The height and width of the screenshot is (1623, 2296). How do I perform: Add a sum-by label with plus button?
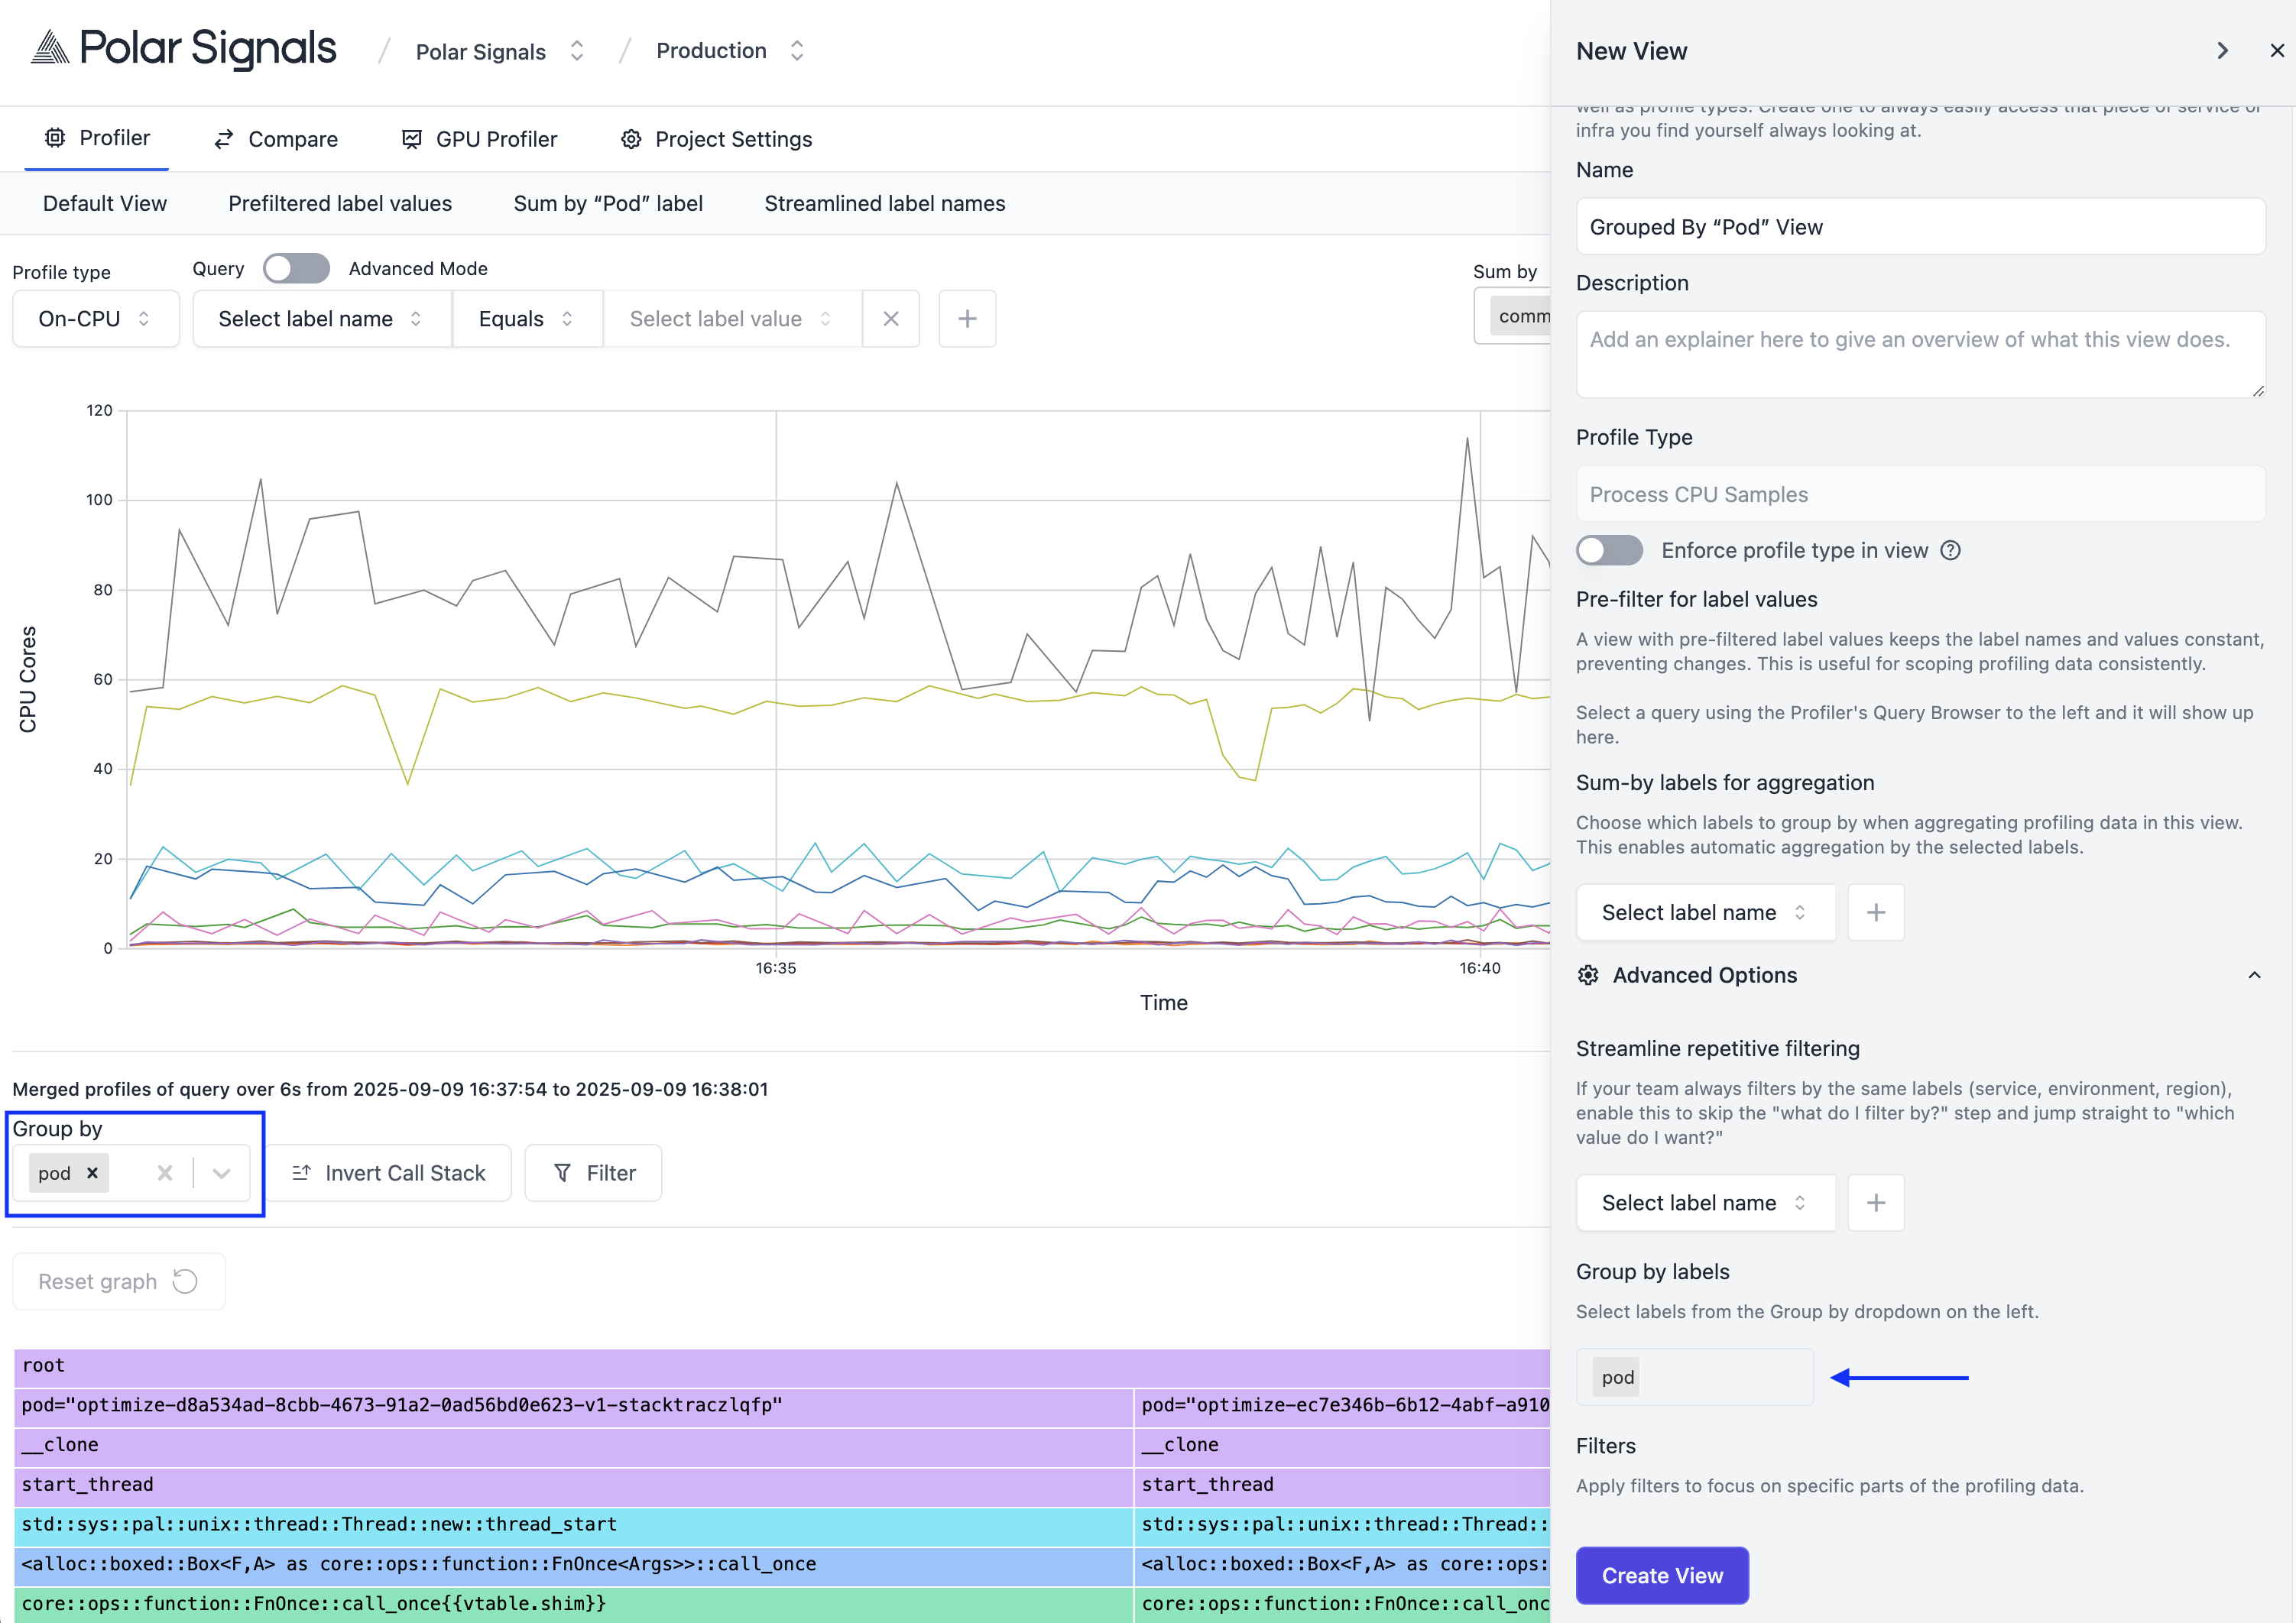tap(1875, 912)
